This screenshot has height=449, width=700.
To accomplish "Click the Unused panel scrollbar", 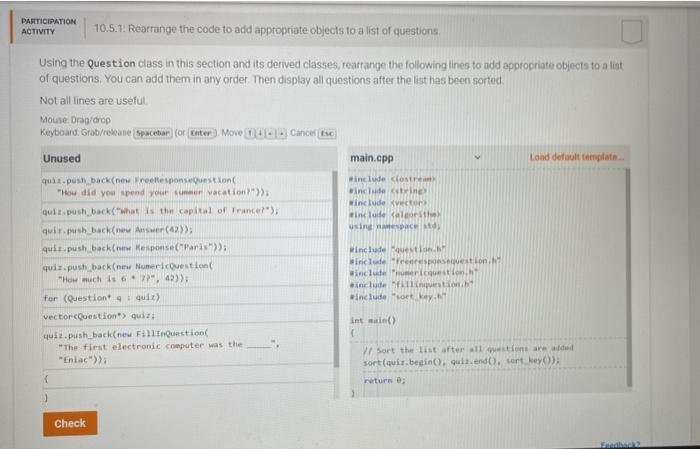I will [x=336, y=269].
